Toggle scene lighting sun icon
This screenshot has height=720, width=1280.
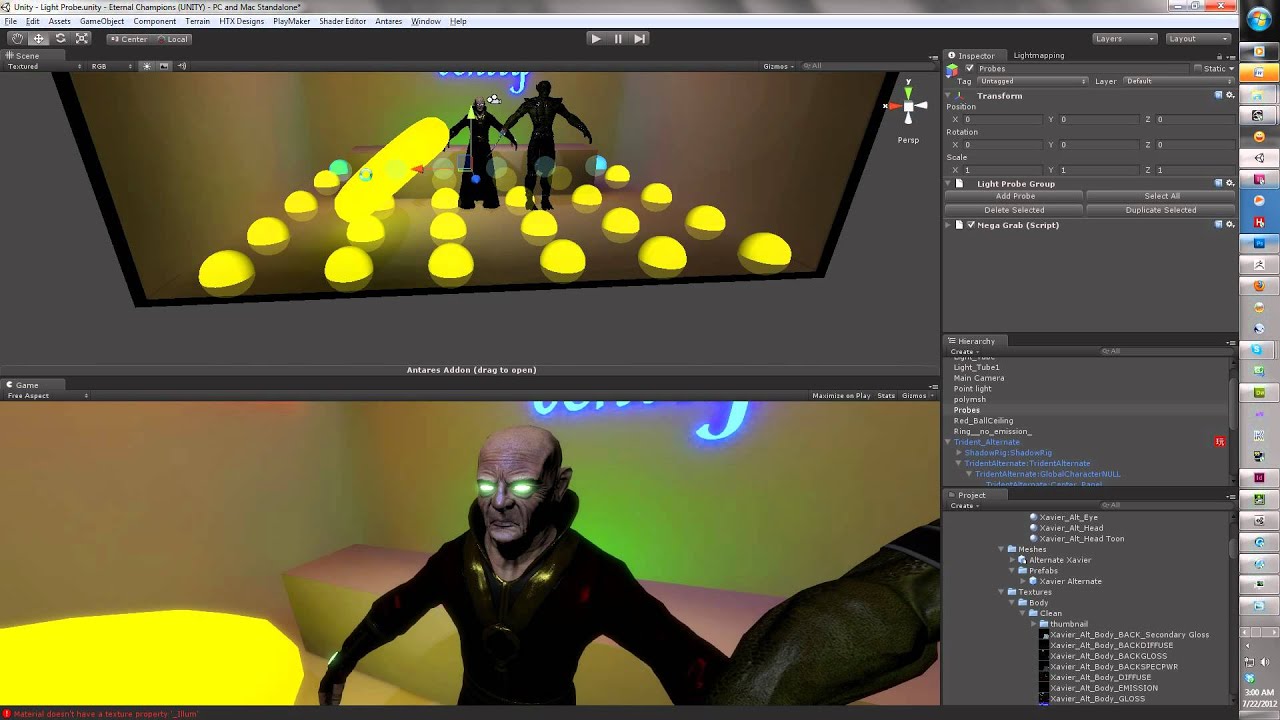(x=146, y=66)
